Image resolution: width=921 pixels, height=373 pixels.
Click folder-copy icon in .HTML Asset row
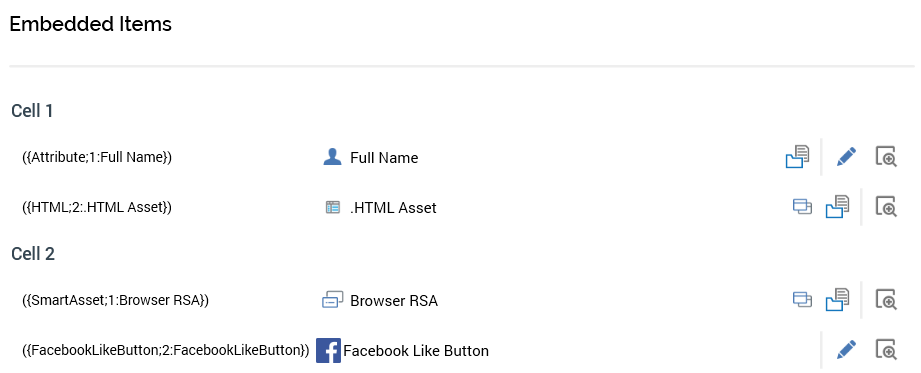click(838, 207)
